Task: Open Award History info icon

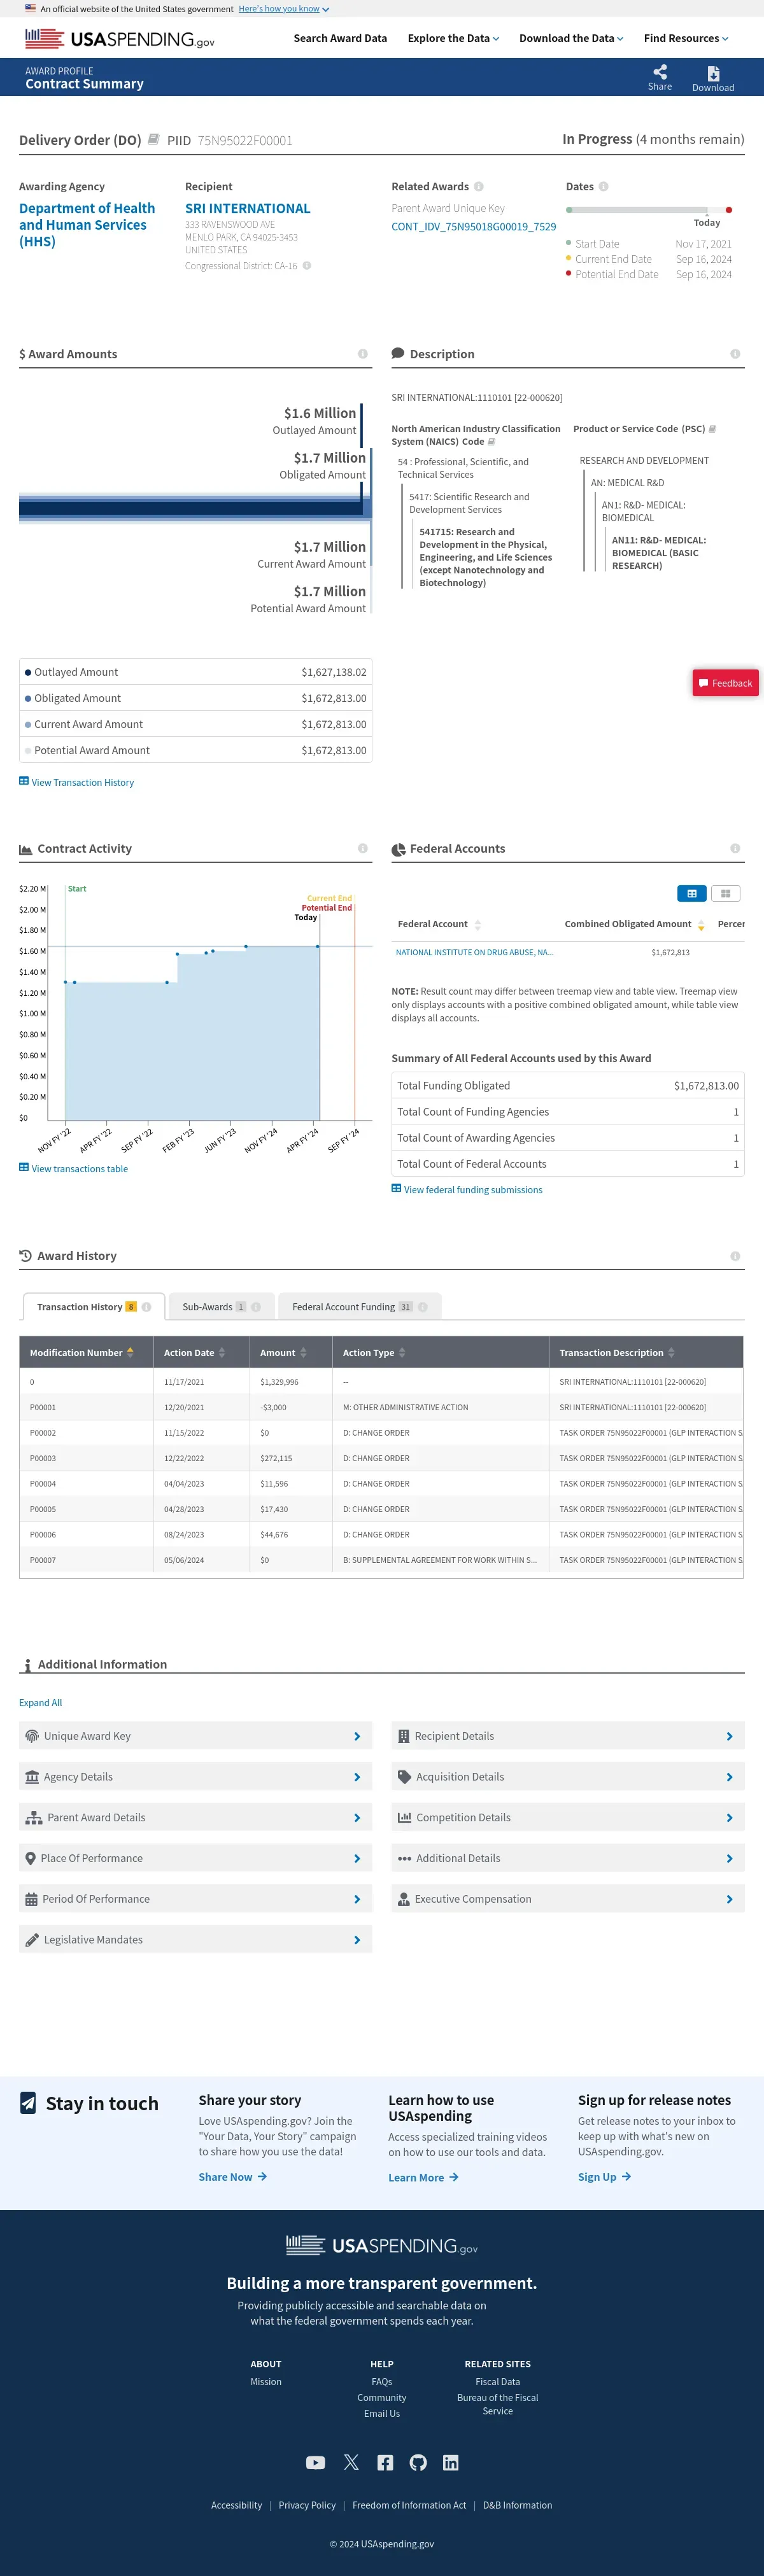Action: click(735, 1256)
